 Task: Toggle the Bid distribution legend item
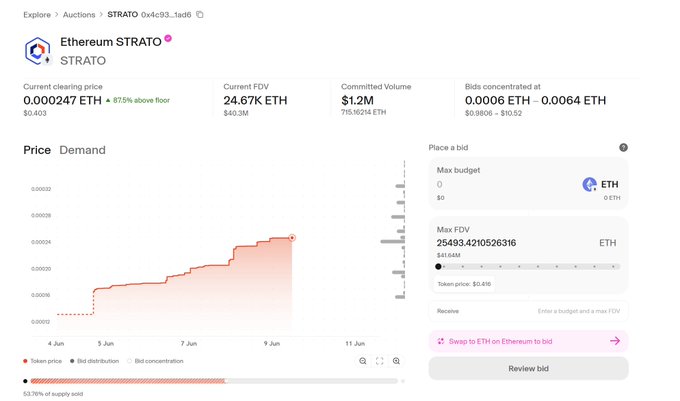tap(94, 361)
